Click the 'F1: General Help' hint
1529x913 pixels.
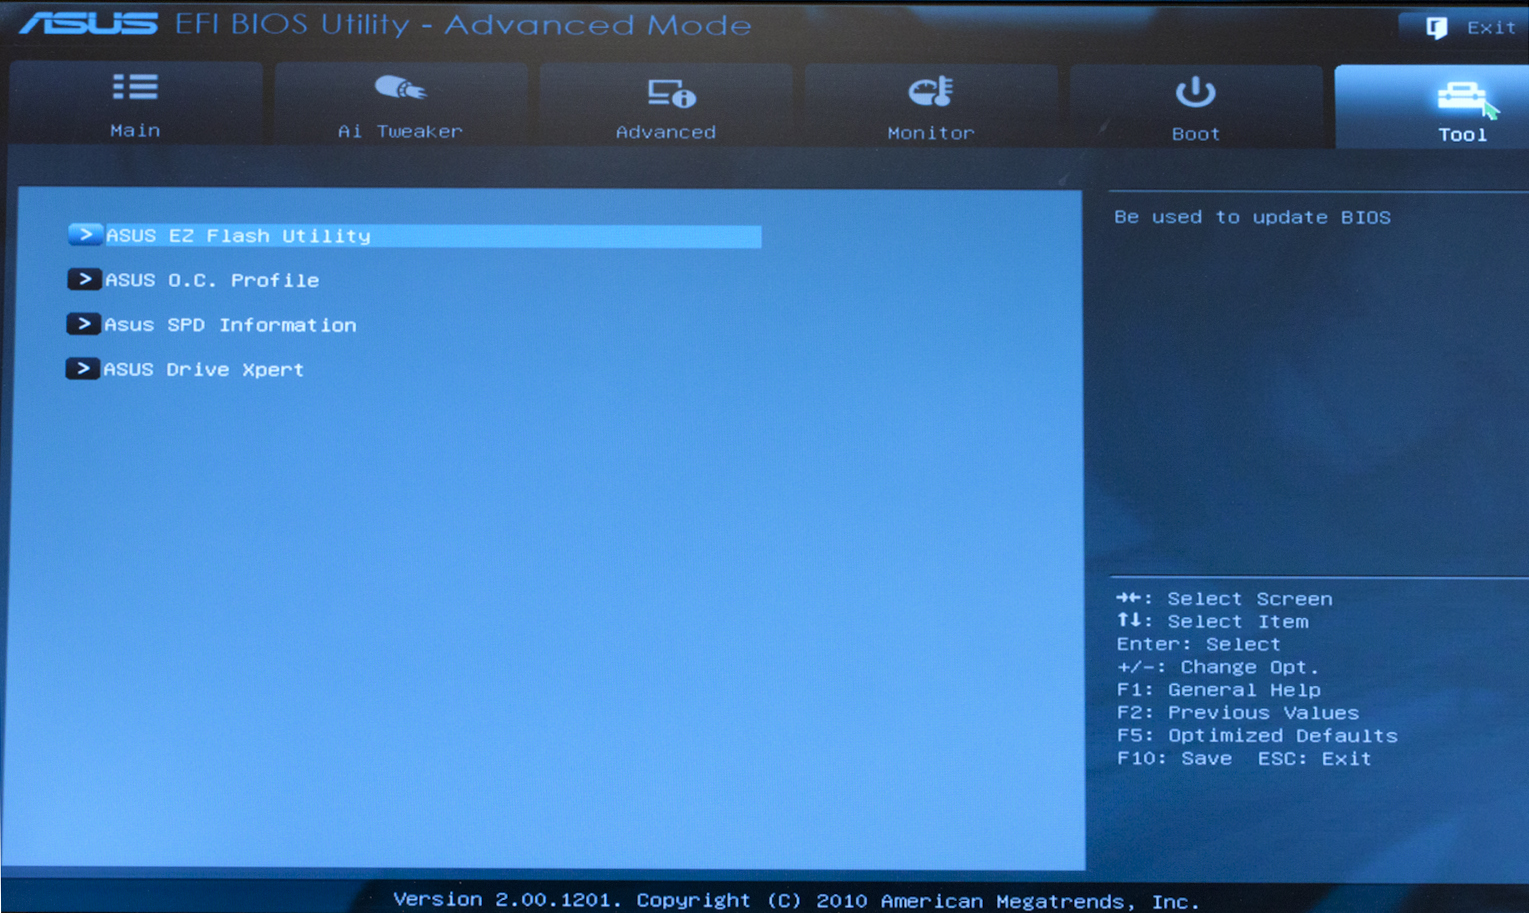(1218, 690)
